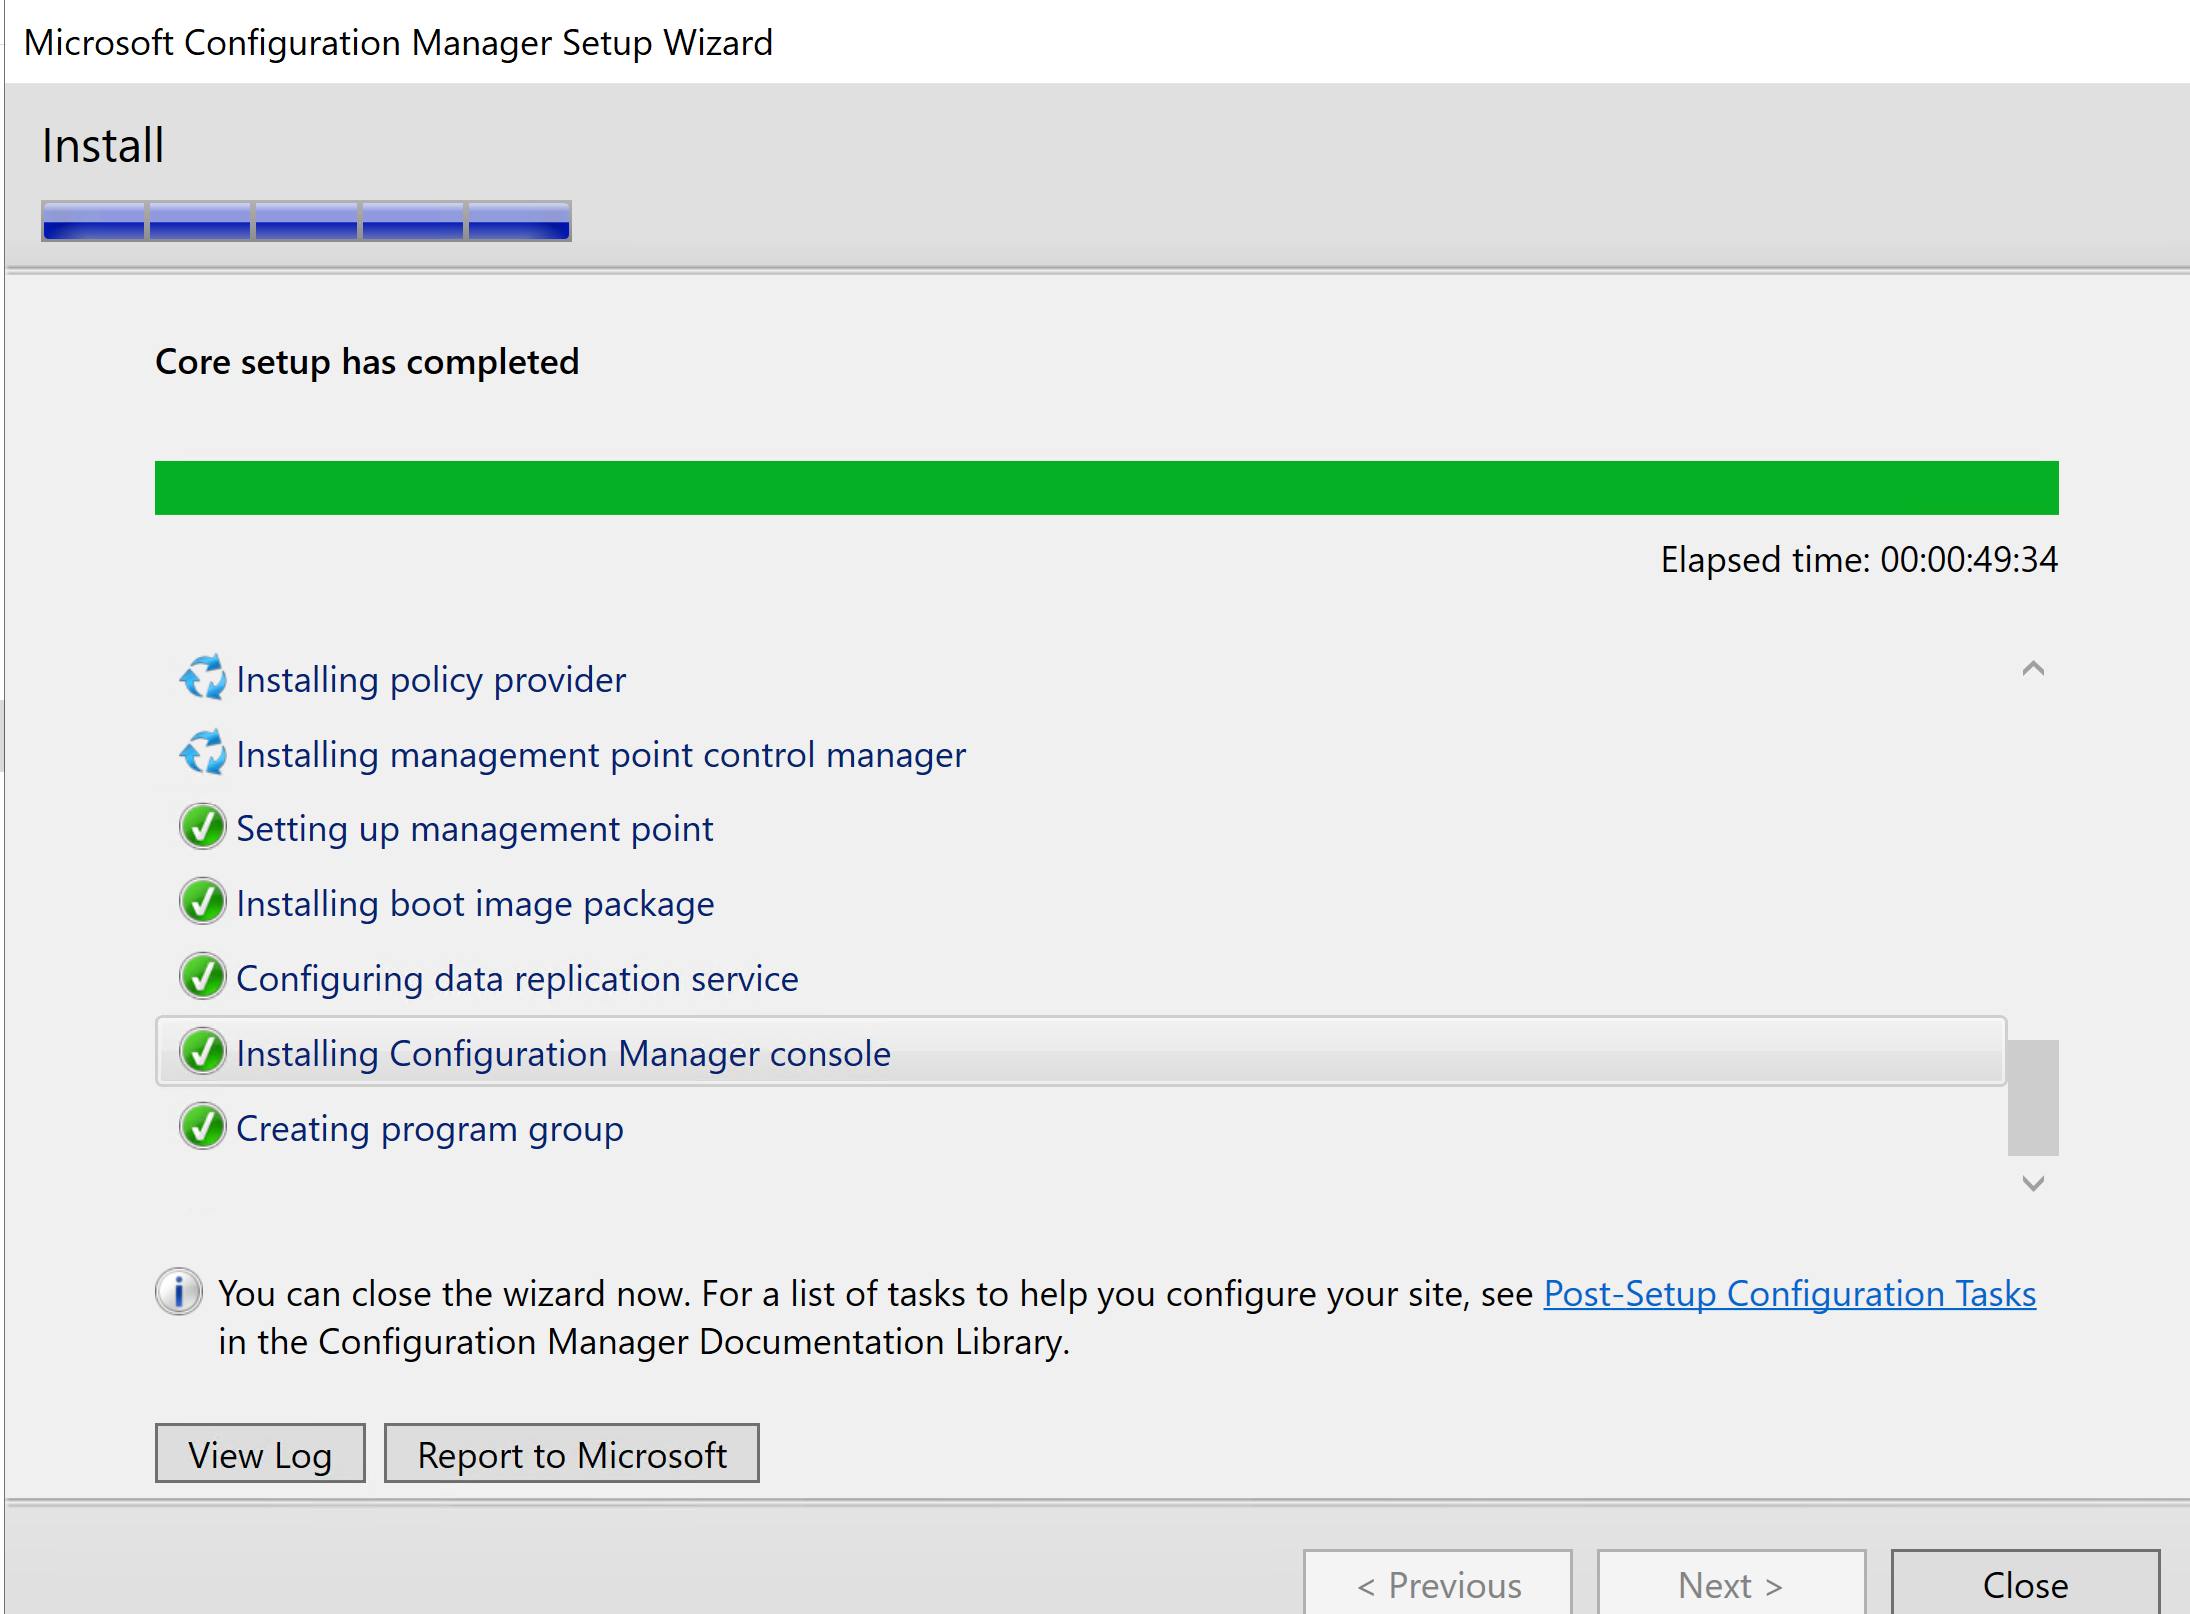Click the blue Install stage progress indicator
2190x1614 pixels.
click(x=306, y=220)
